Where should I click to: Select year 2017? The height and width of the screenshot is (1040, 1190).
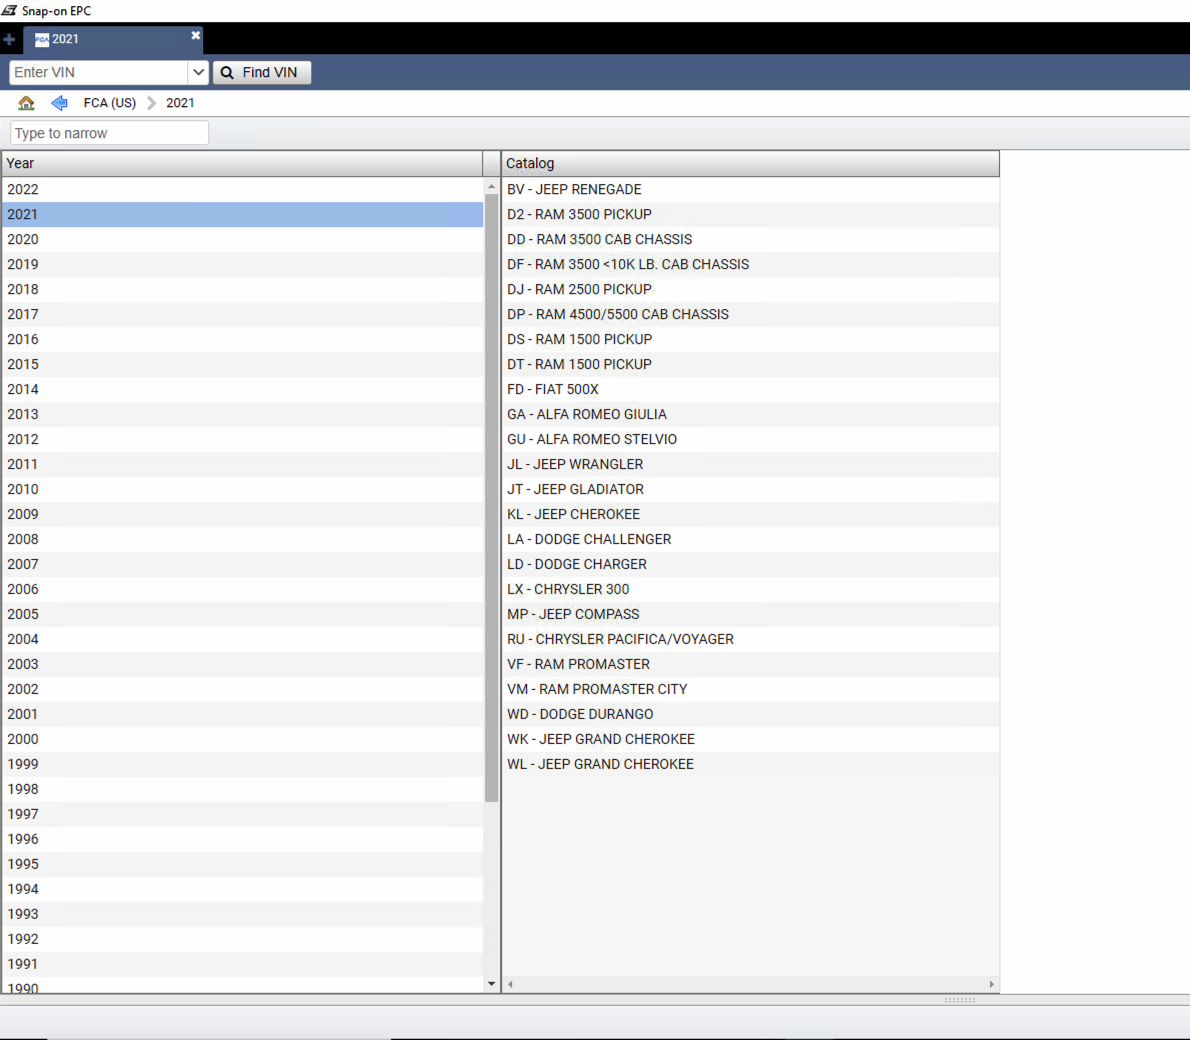click(242, 314)
